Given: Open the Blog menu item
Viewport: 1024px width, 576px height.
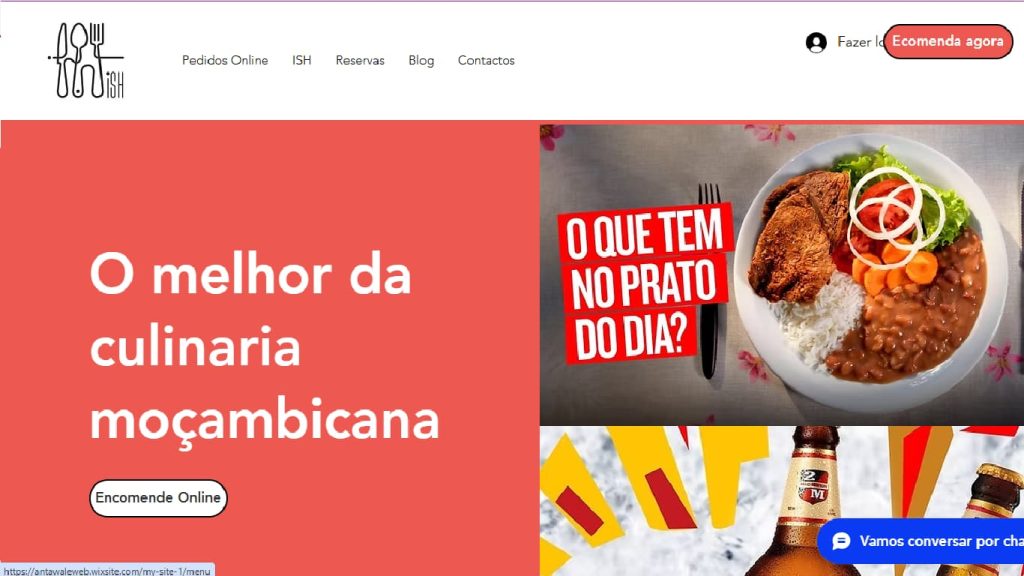Looking at the screenshot, I should coord(421,60).
